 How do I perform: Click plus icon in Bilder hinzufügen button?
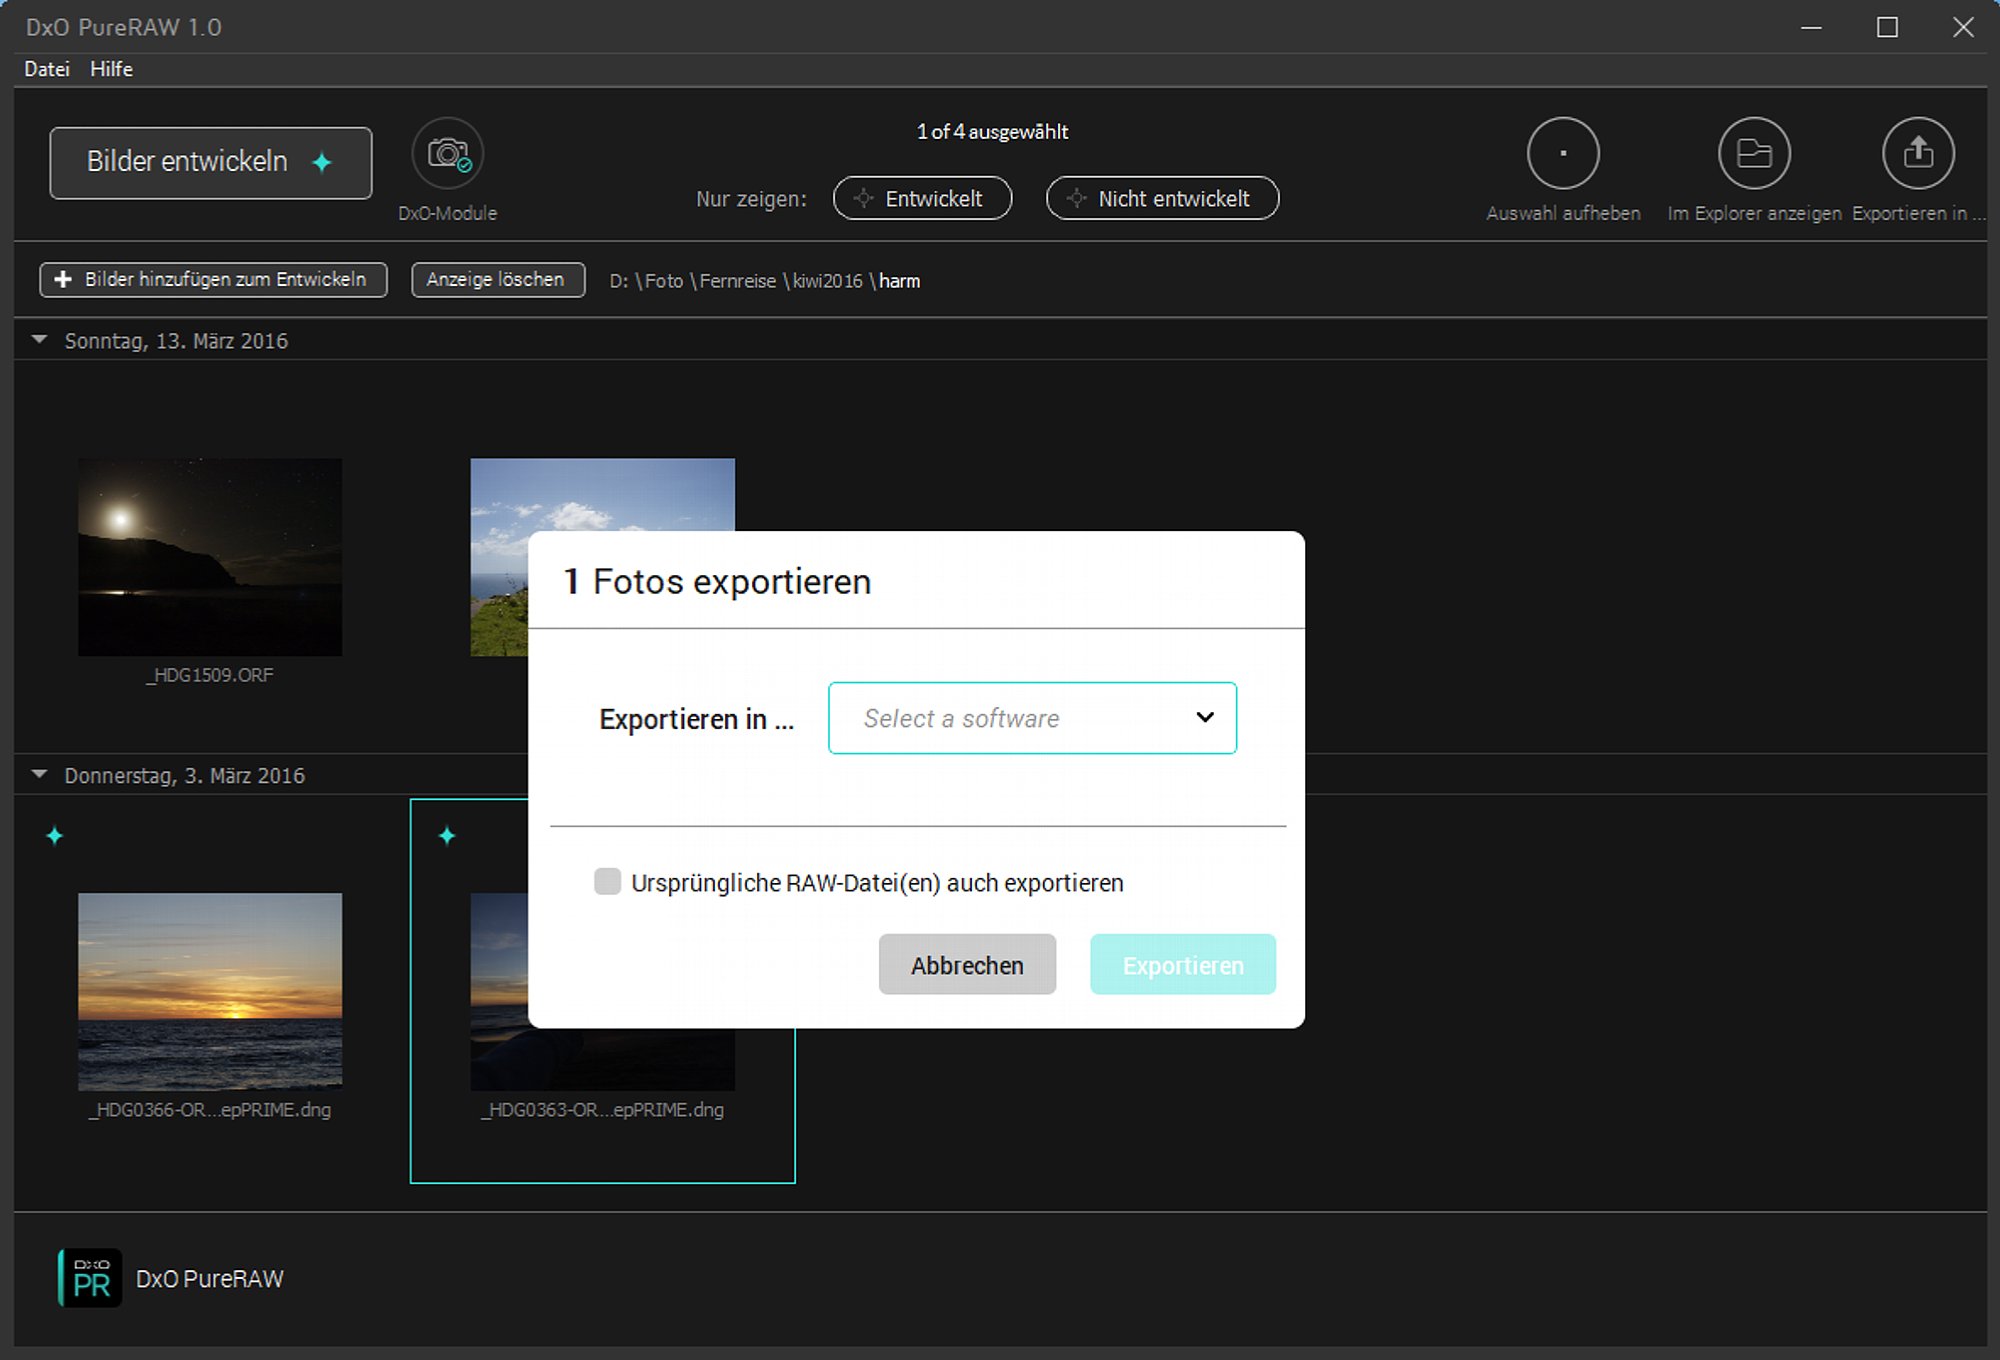[x=63, y=280]
